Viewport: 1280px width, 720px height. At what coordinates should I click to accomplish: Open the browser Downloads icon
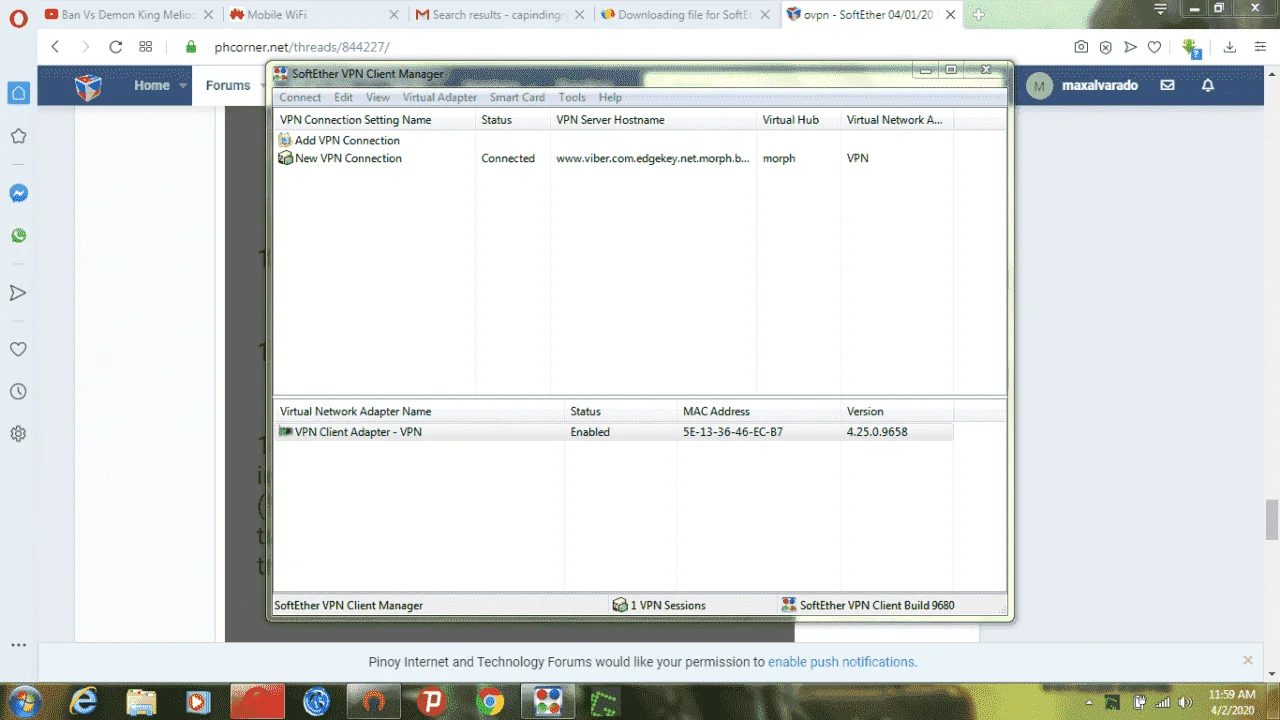click(1230, 47)
